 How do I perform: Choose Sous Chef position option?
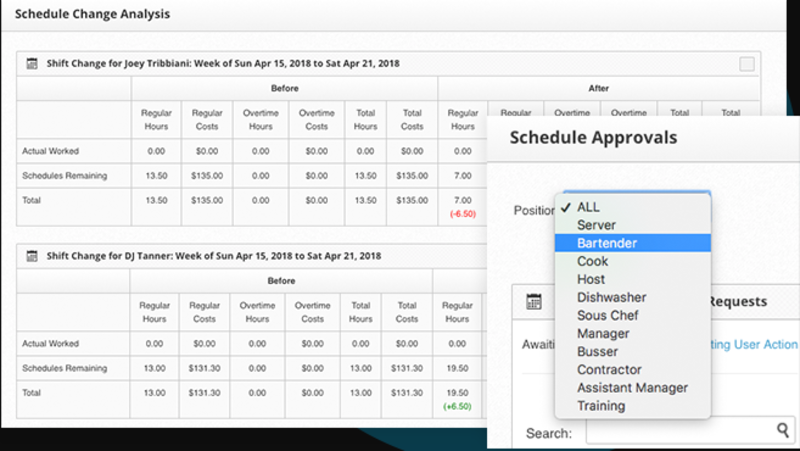(607, 315)
